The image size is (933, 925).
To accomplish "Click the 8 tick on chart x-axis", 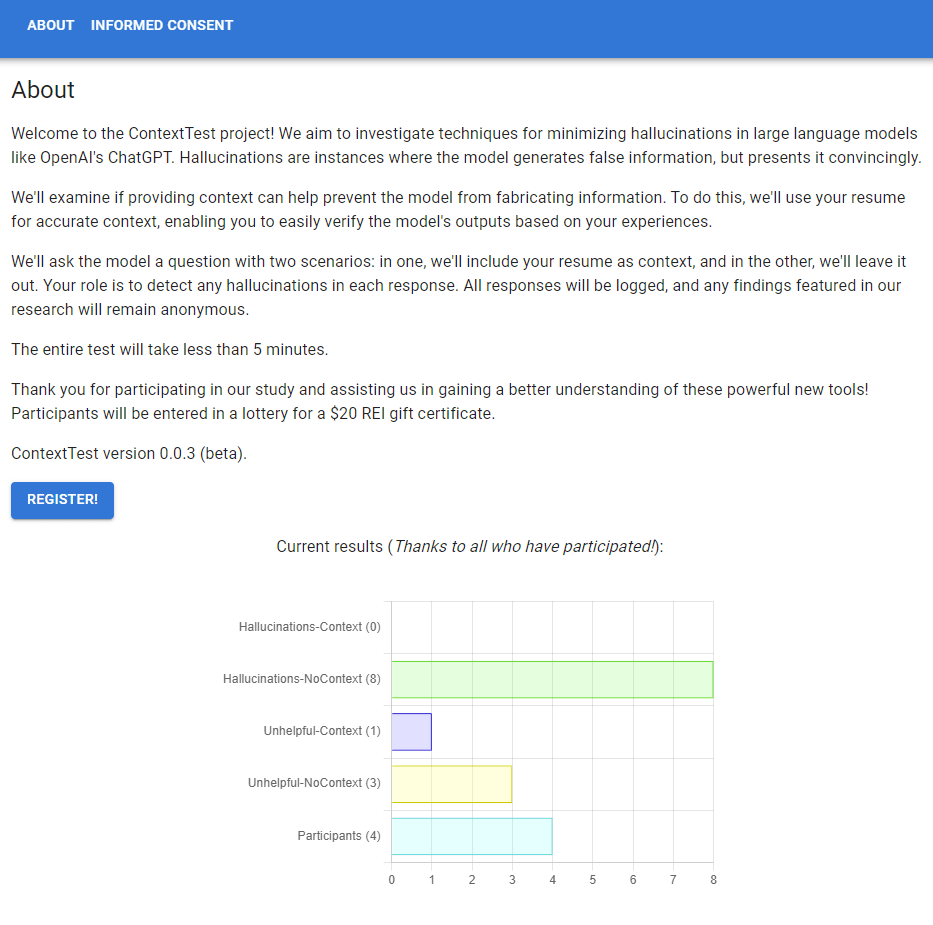I will [x=713, y=880].
